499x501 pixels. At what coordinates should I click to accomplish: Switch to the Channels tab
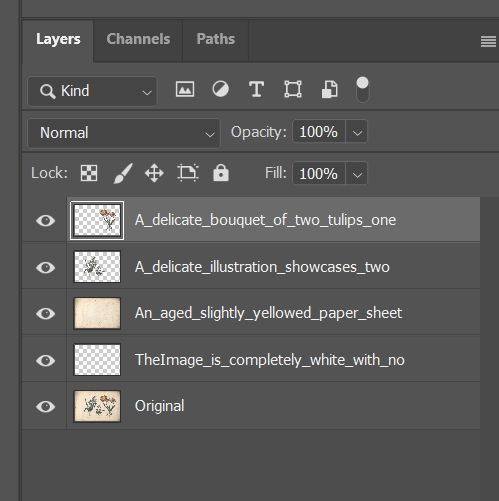pyautogui.click(x=138, y=39)
